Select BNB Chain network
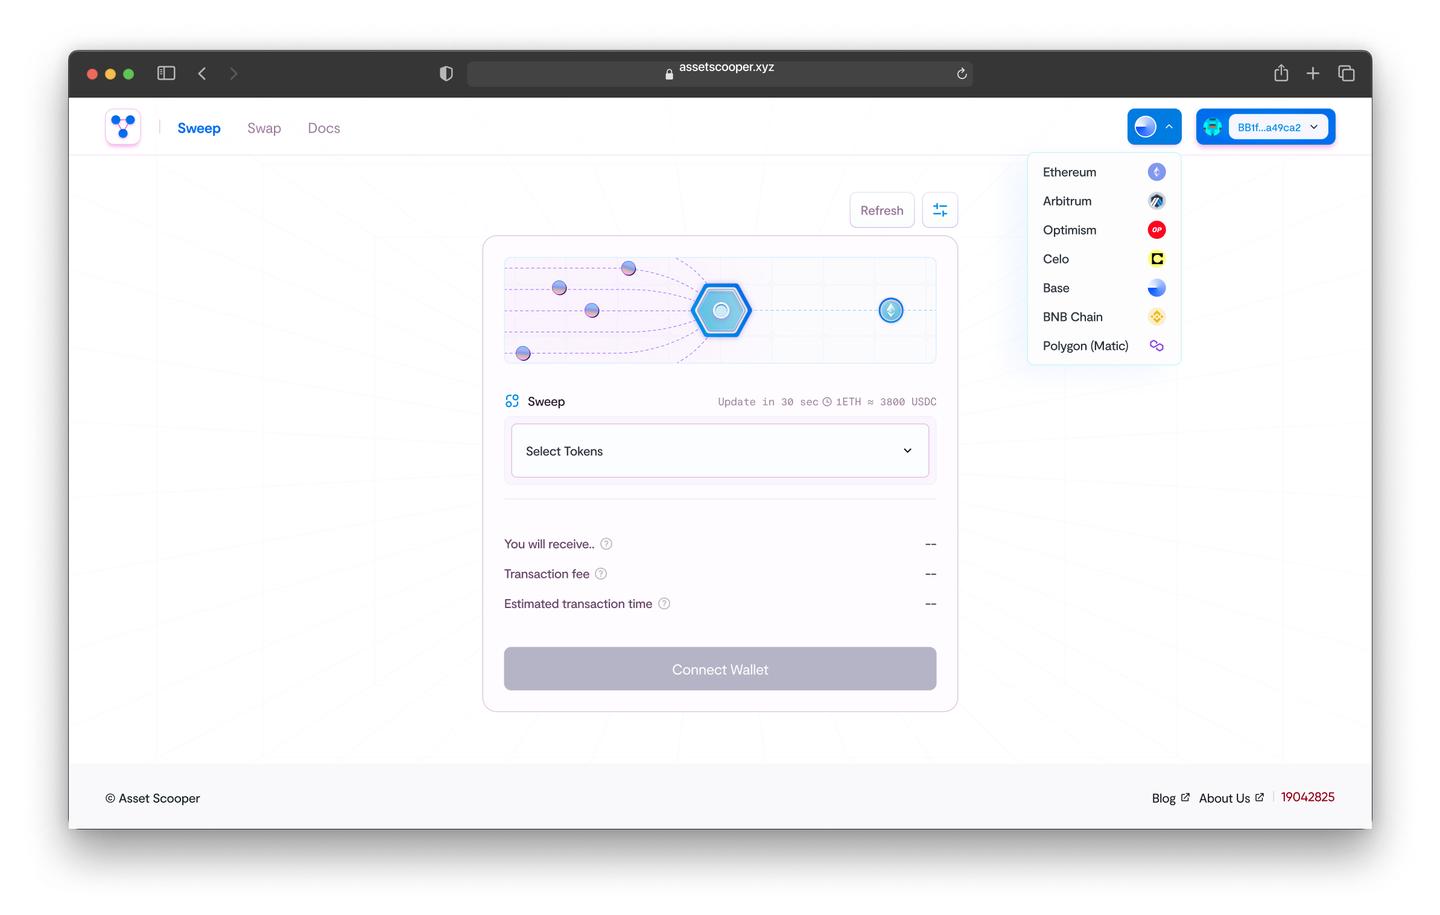The image size is (1440, 915). 1104,317
